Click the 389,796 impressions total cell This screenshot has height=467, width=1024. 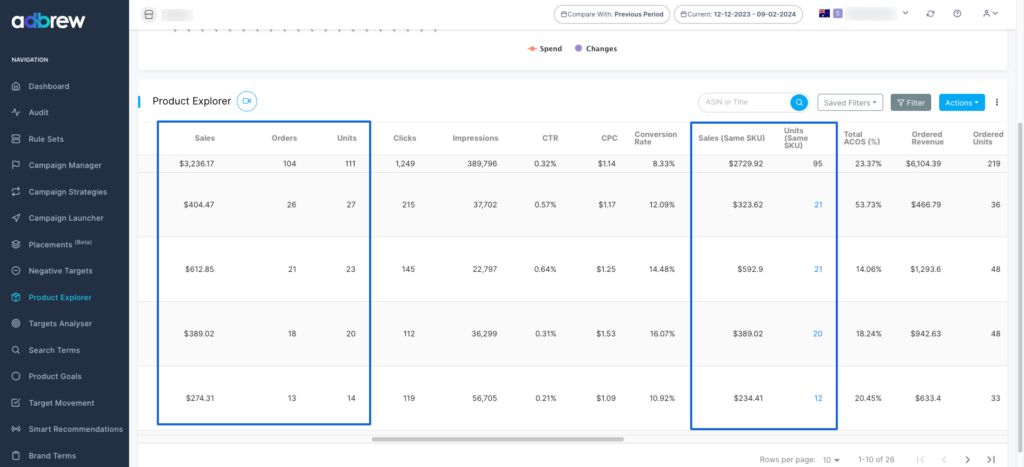[481, 164]
